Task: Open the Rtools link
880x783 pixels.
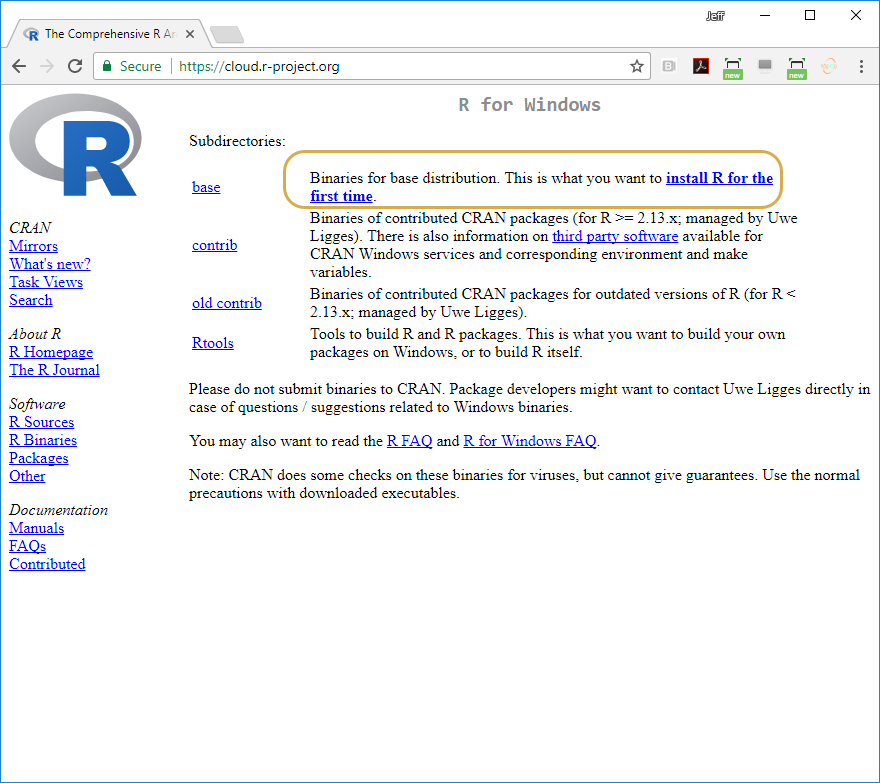Action: pyautogui.click(x=212, y=343)
